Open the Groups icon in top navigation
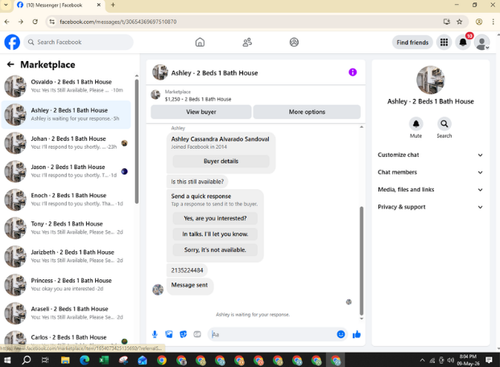The width and height of the screenshot is (500, 367). coord(294,42)
